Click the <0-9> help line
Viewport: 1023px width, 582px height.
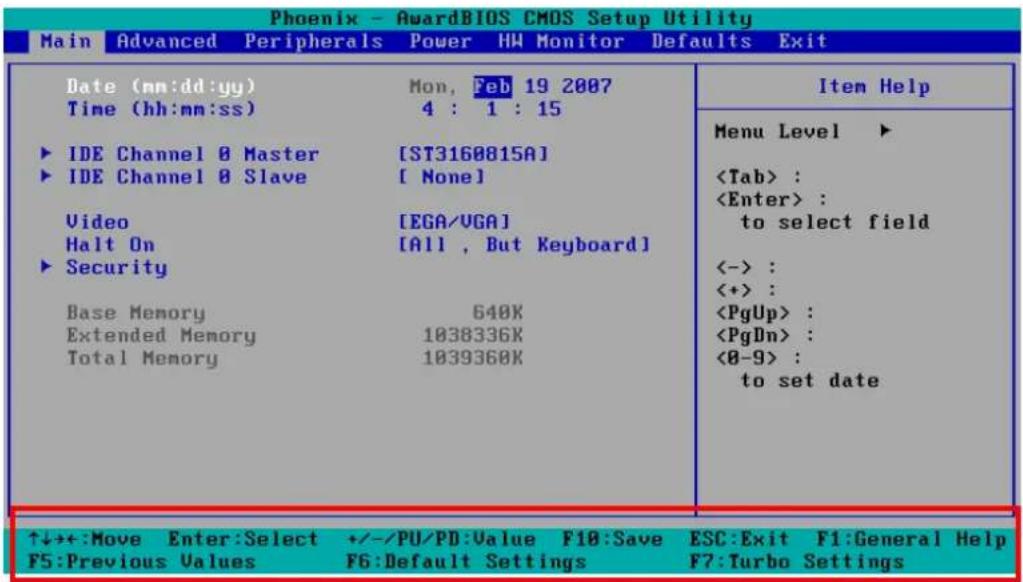click(x=759, y=358)
